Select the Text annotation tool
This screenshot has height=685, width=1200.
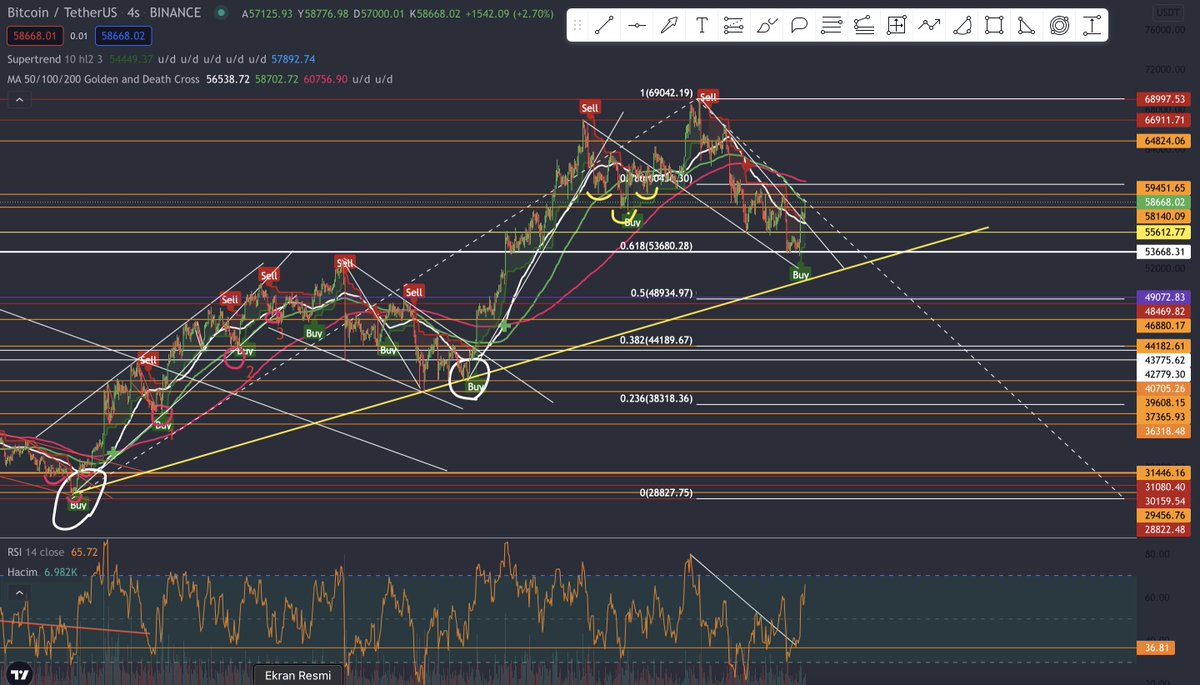click(701, 26)
